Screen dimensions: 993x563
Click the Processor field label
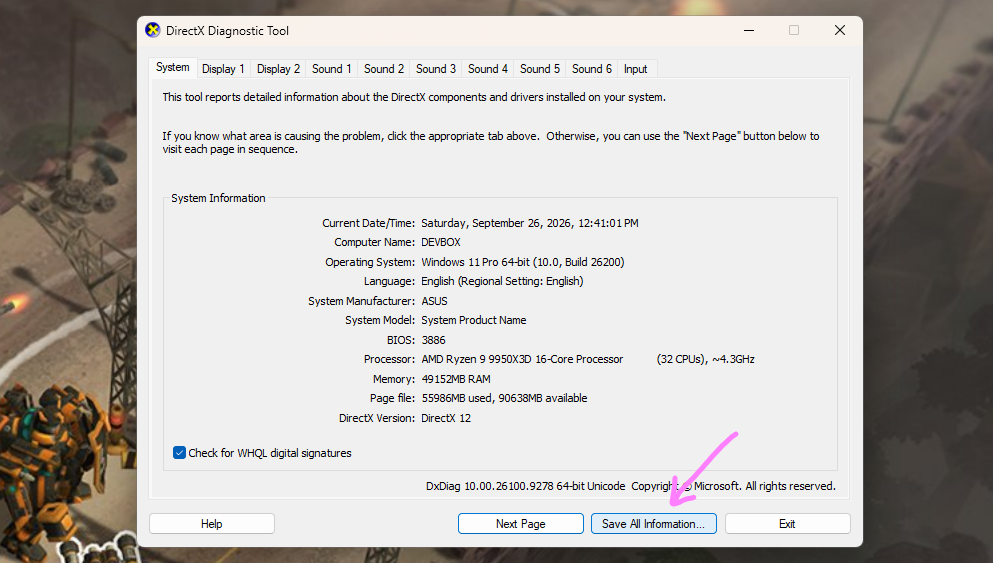click(389, 359)
